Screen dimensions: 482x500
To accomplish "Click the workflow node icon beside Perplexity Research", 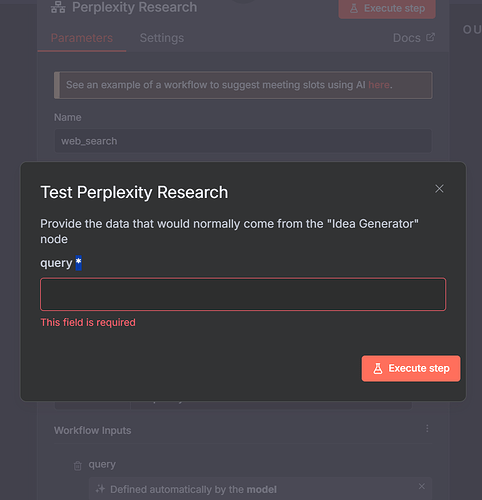I will coord(58,7).
